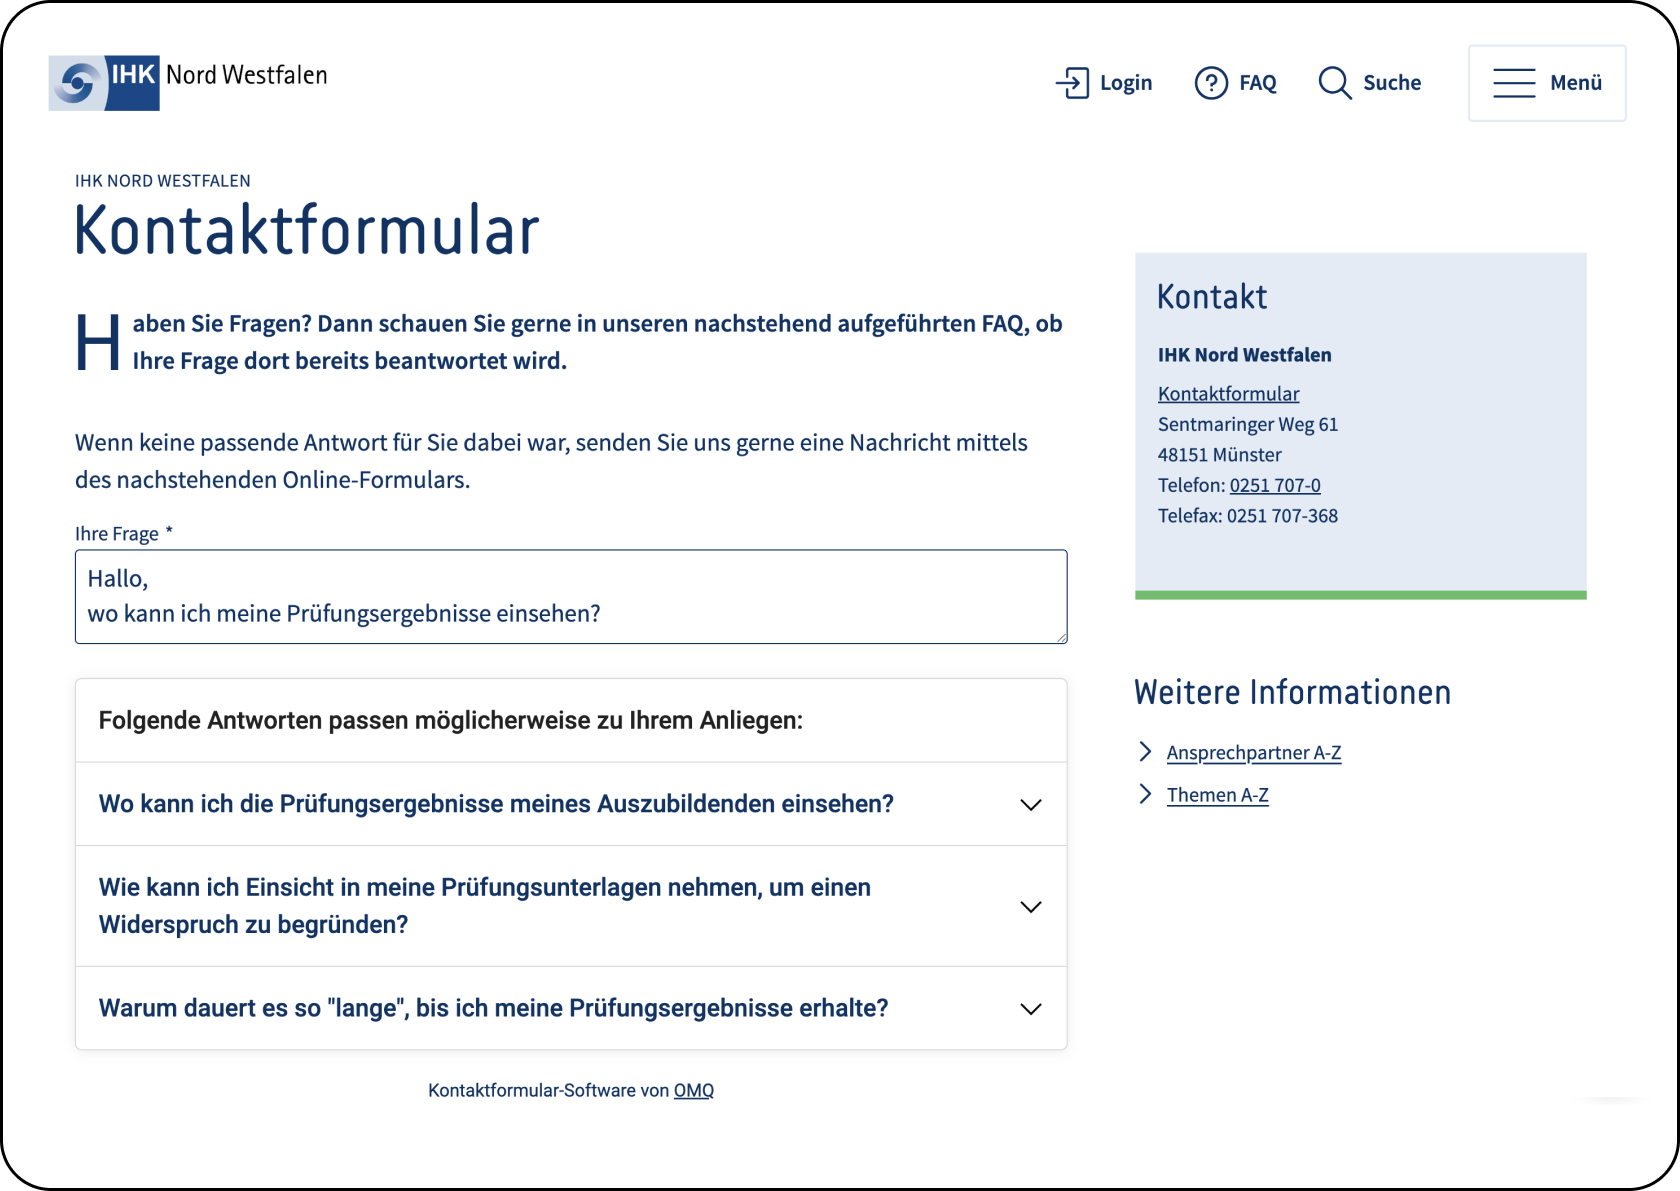Click the magnifying glass search icon
Screen dimensions: 1680x1191
point(1334,83)
